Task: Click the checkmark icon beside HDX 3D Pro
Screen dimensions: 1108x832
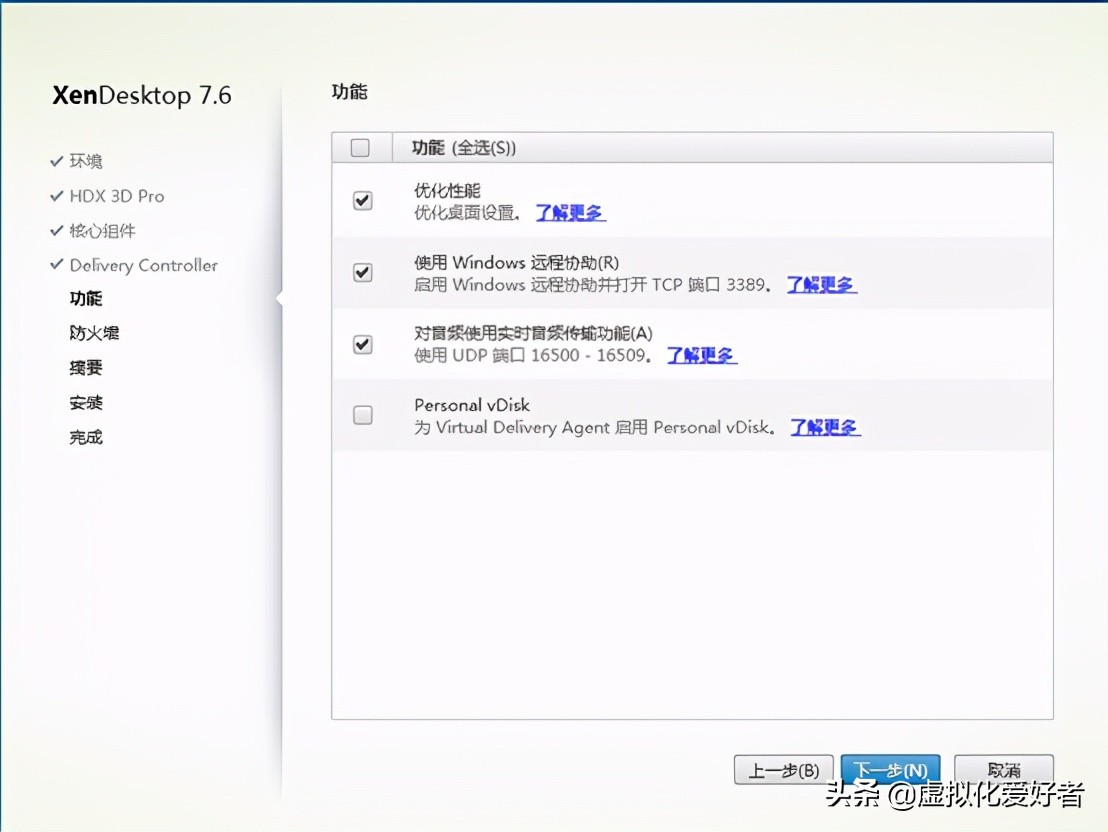Action: [57, 196]
